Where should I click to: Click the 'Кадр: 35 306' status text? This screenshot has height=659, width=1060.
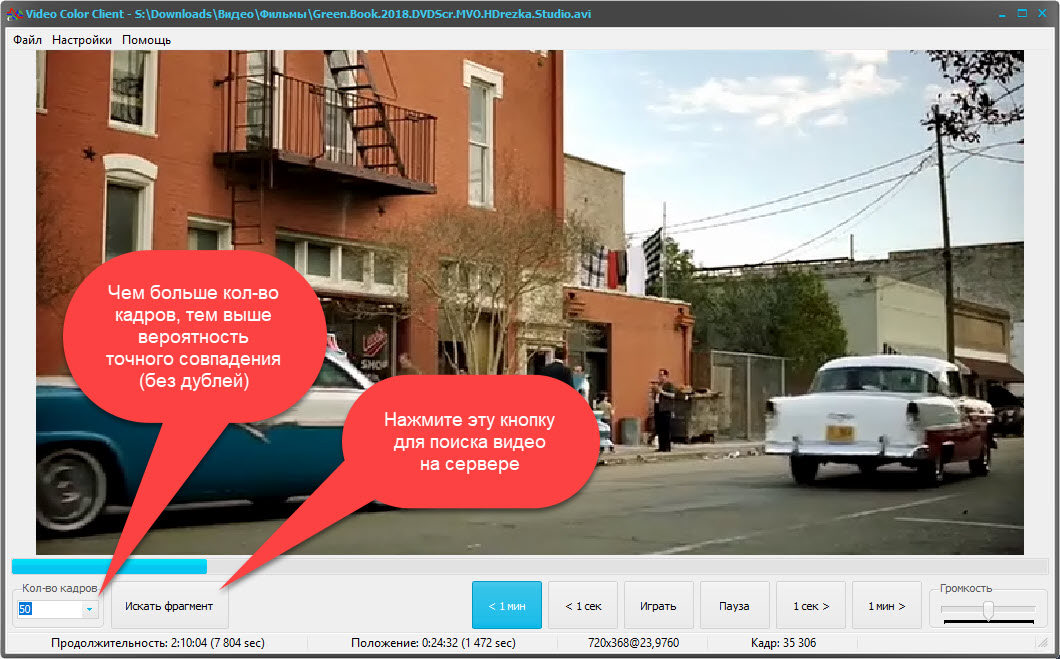tap(783, 643)
